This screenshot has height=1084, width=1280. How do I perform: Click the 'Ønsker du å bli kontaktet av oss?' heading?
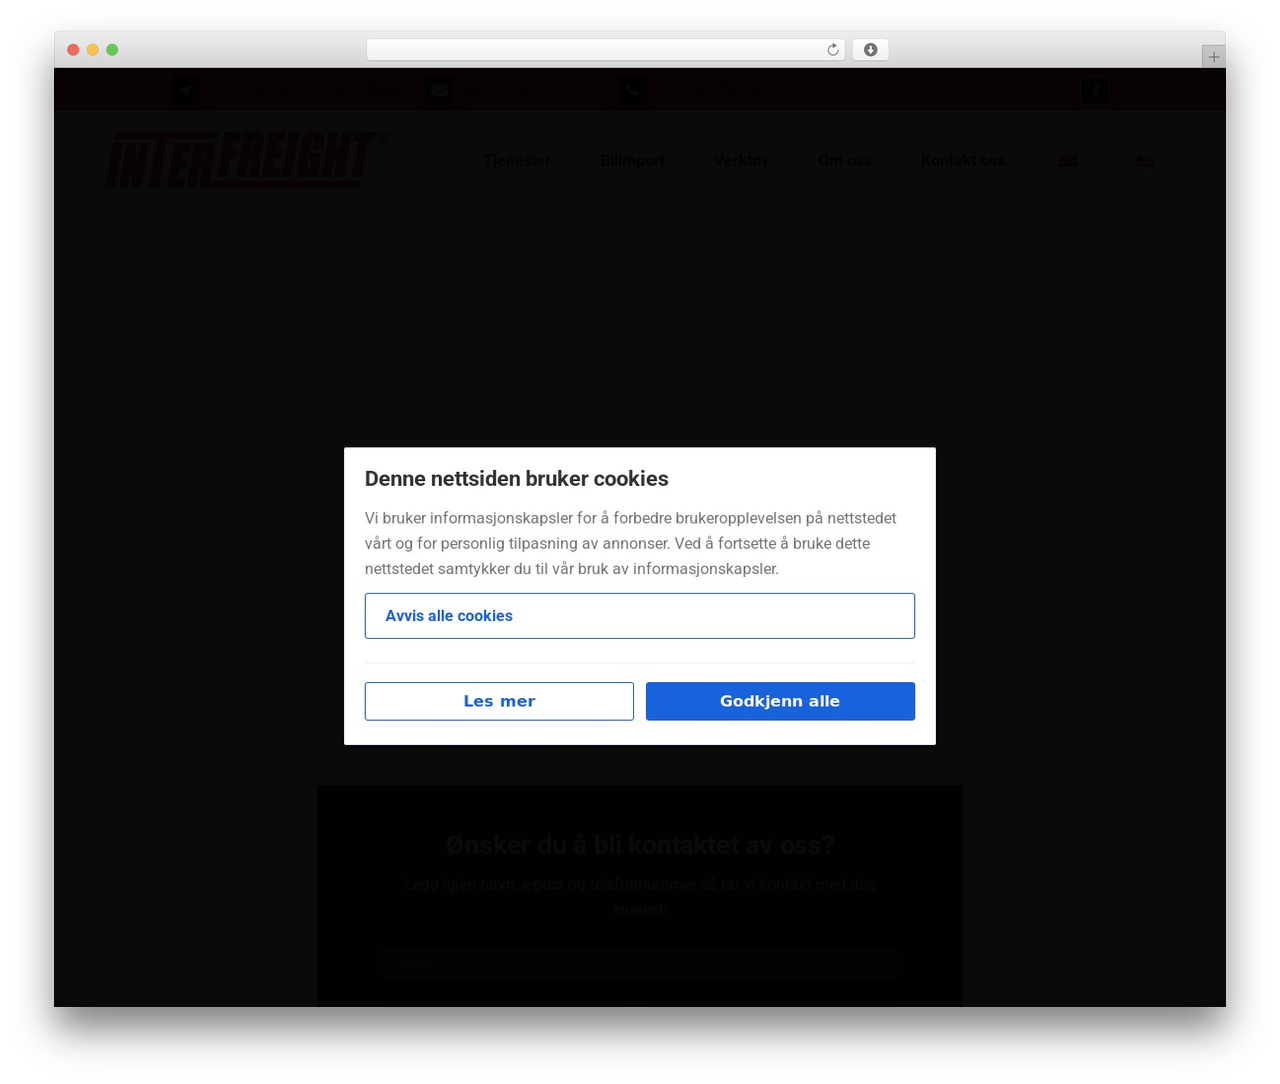pos(640,845)
